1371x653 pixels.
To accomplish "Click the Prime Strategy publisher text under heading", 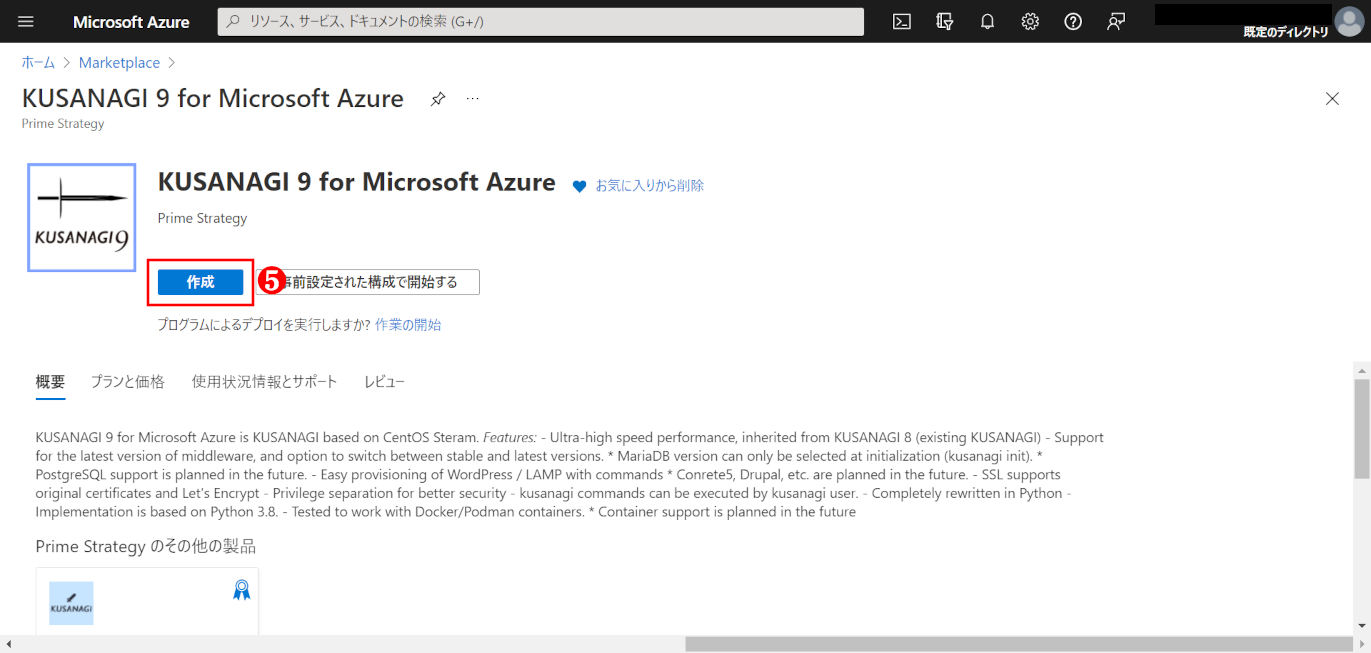I will point(202,218).
